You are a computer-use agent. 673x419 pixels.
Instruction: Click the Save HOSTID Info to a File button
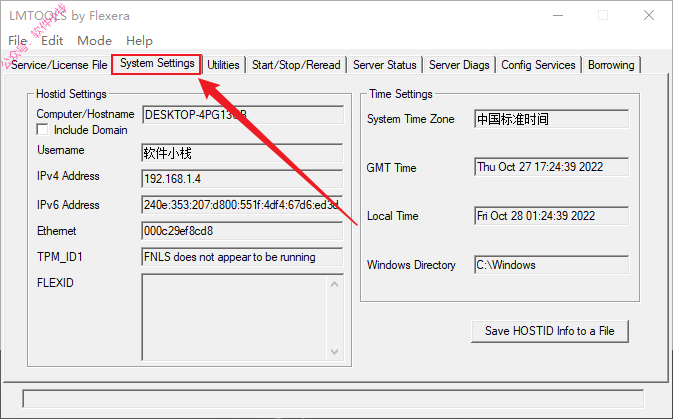coord(549,331)
